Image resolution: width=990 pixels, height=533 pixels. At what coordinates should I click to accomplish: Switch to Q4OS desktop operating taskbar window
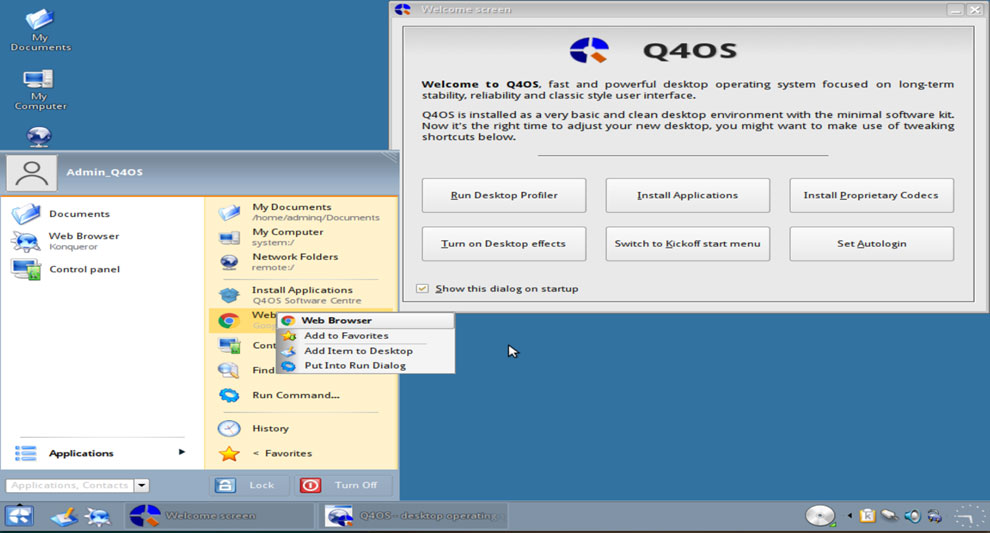pyautogui.click(x=415, y=516)
